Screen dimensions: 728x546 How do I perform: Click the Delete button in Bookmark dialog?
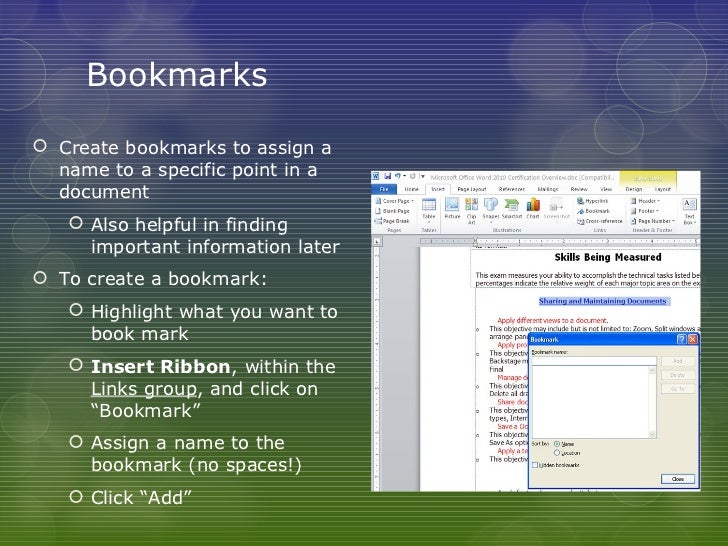[677, 375]
